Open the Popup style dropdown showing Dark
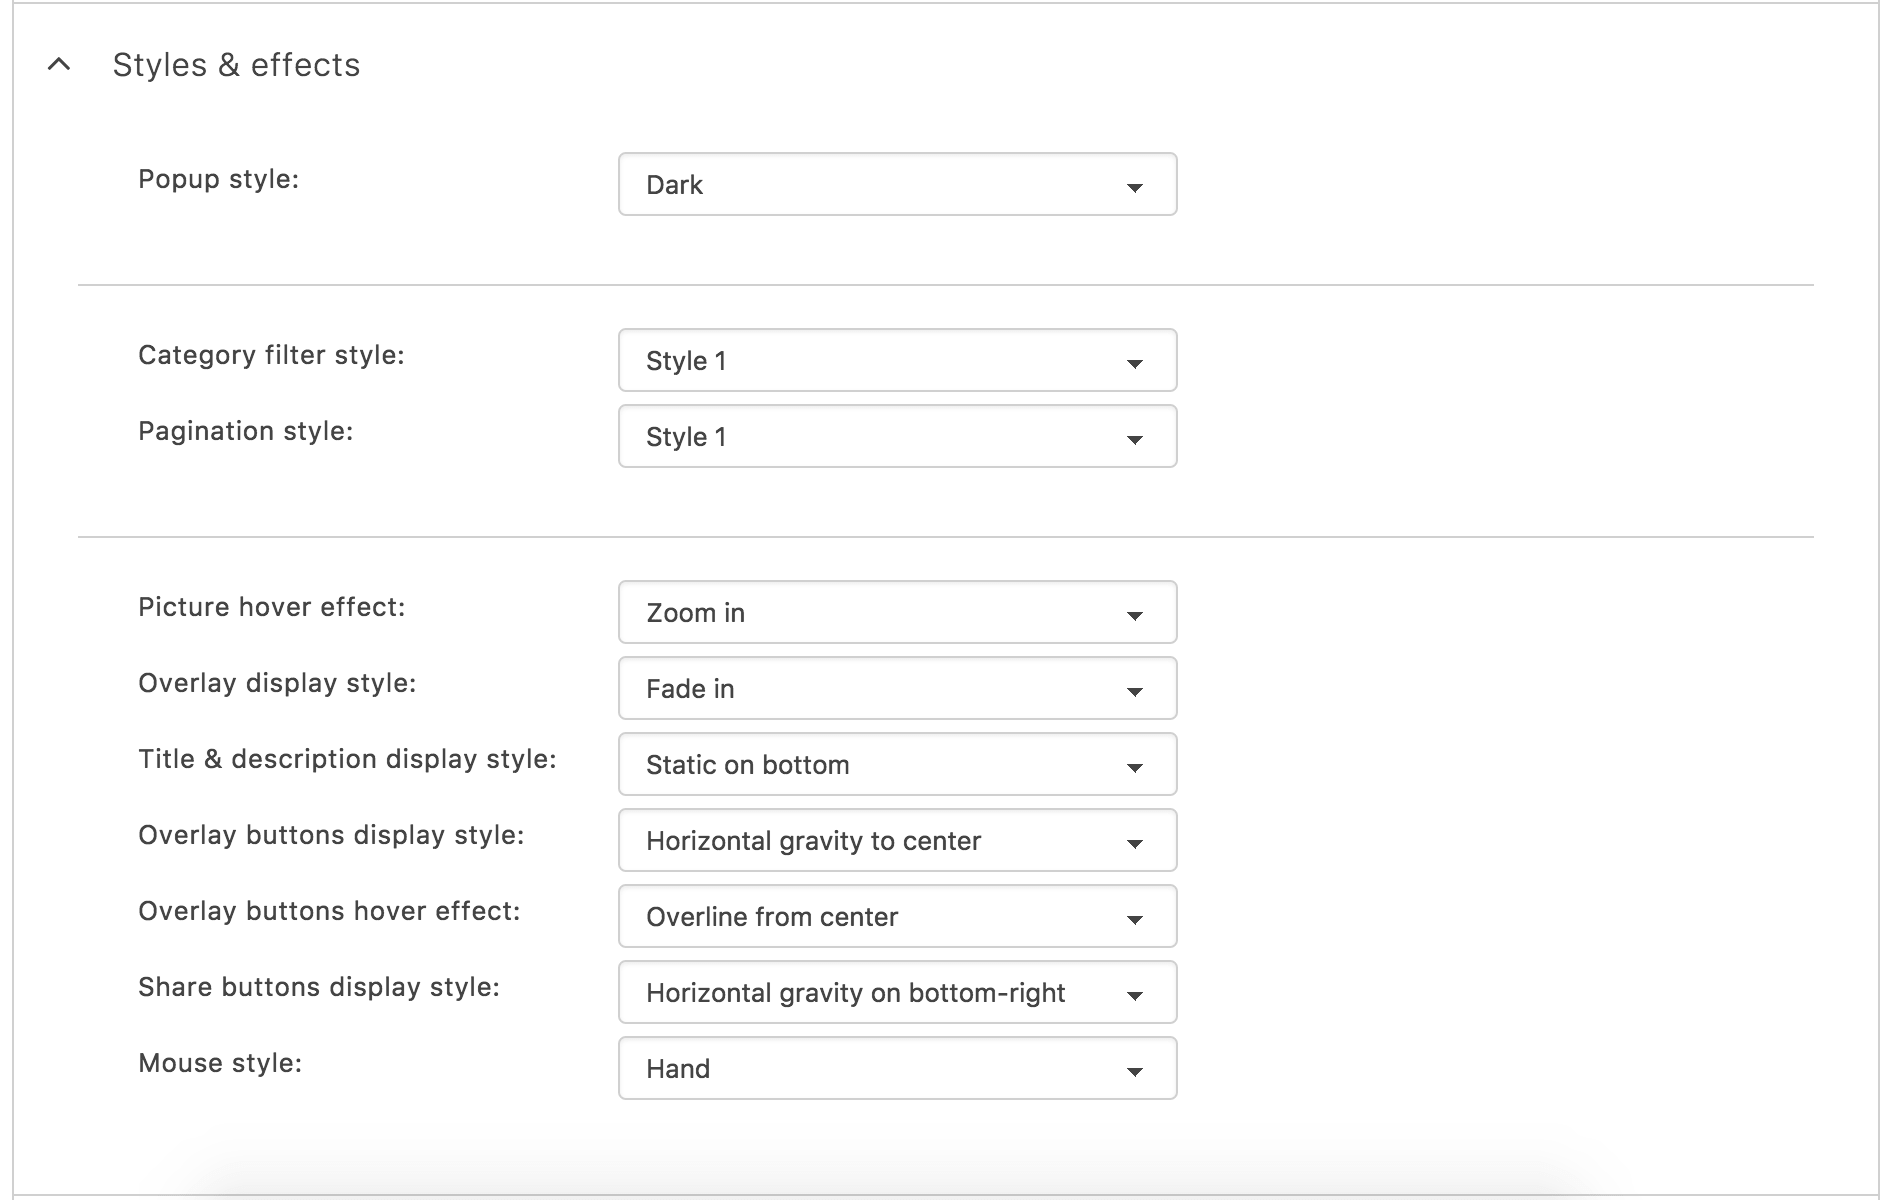Image resolution: width=1892 pixels, height=1200 pixels. tap(896, 184)
